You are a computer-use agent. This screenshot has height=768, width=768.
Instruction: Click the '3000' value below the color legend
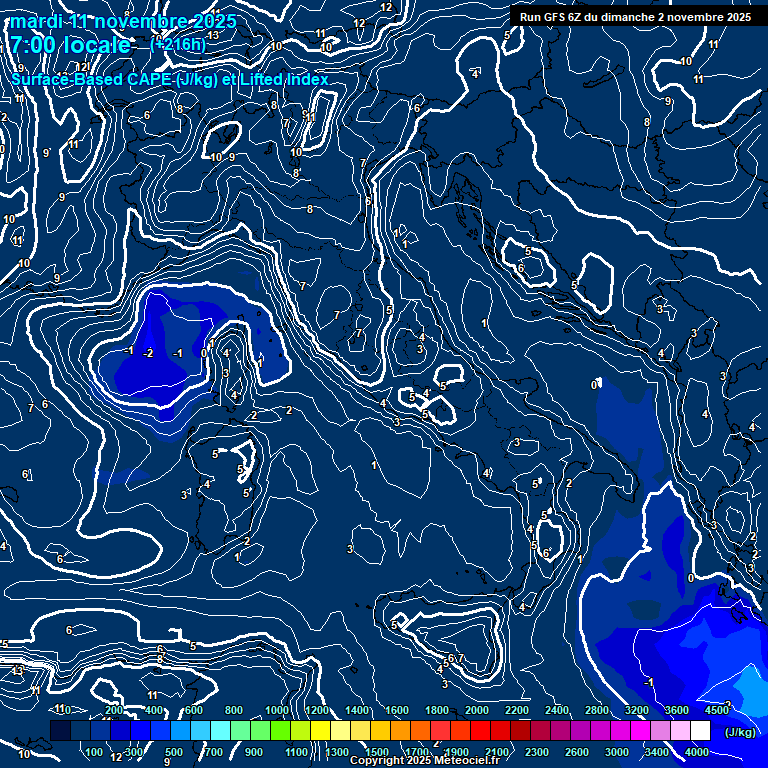(x=617, y=752)
